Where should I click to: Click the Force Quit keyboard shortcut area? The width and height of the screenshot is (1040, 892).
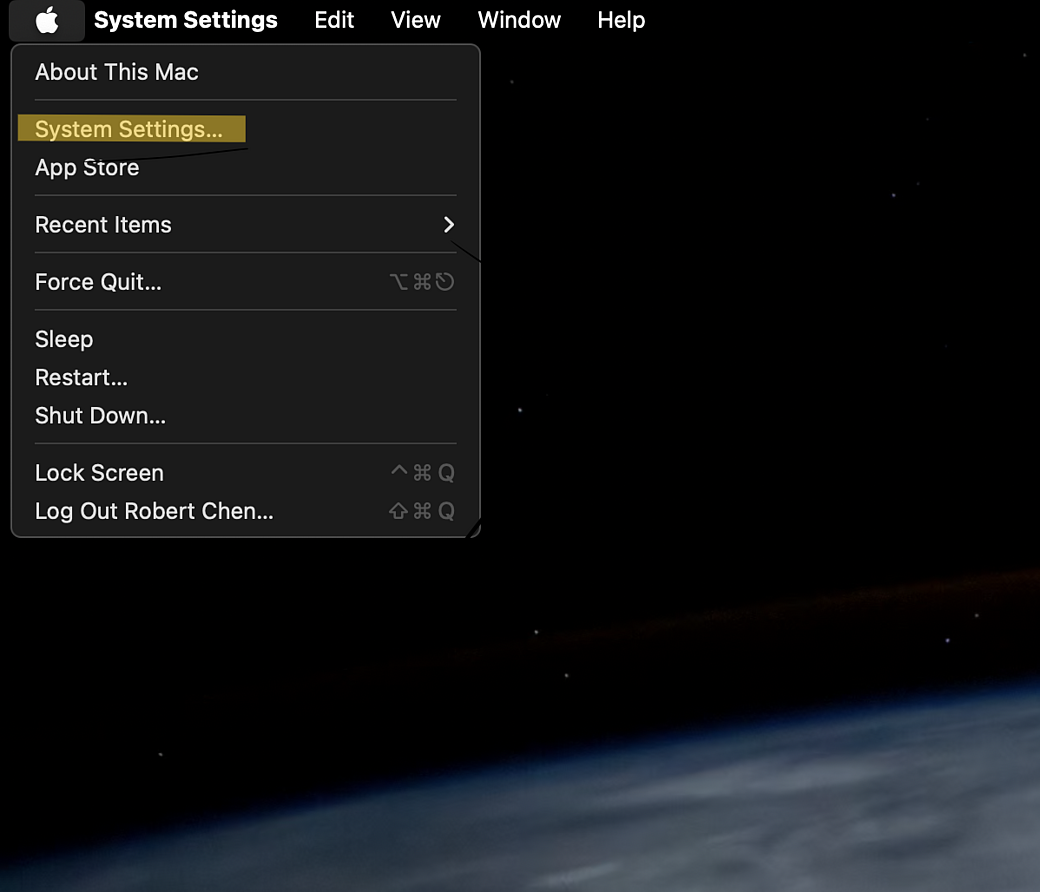tap(421, 281)
